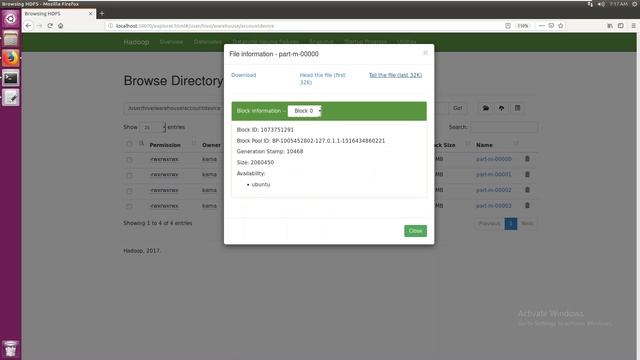Click the Pocket save icon
Image resolution: width=640 pixels, height=360 pixels.
(x=551, y=26)
